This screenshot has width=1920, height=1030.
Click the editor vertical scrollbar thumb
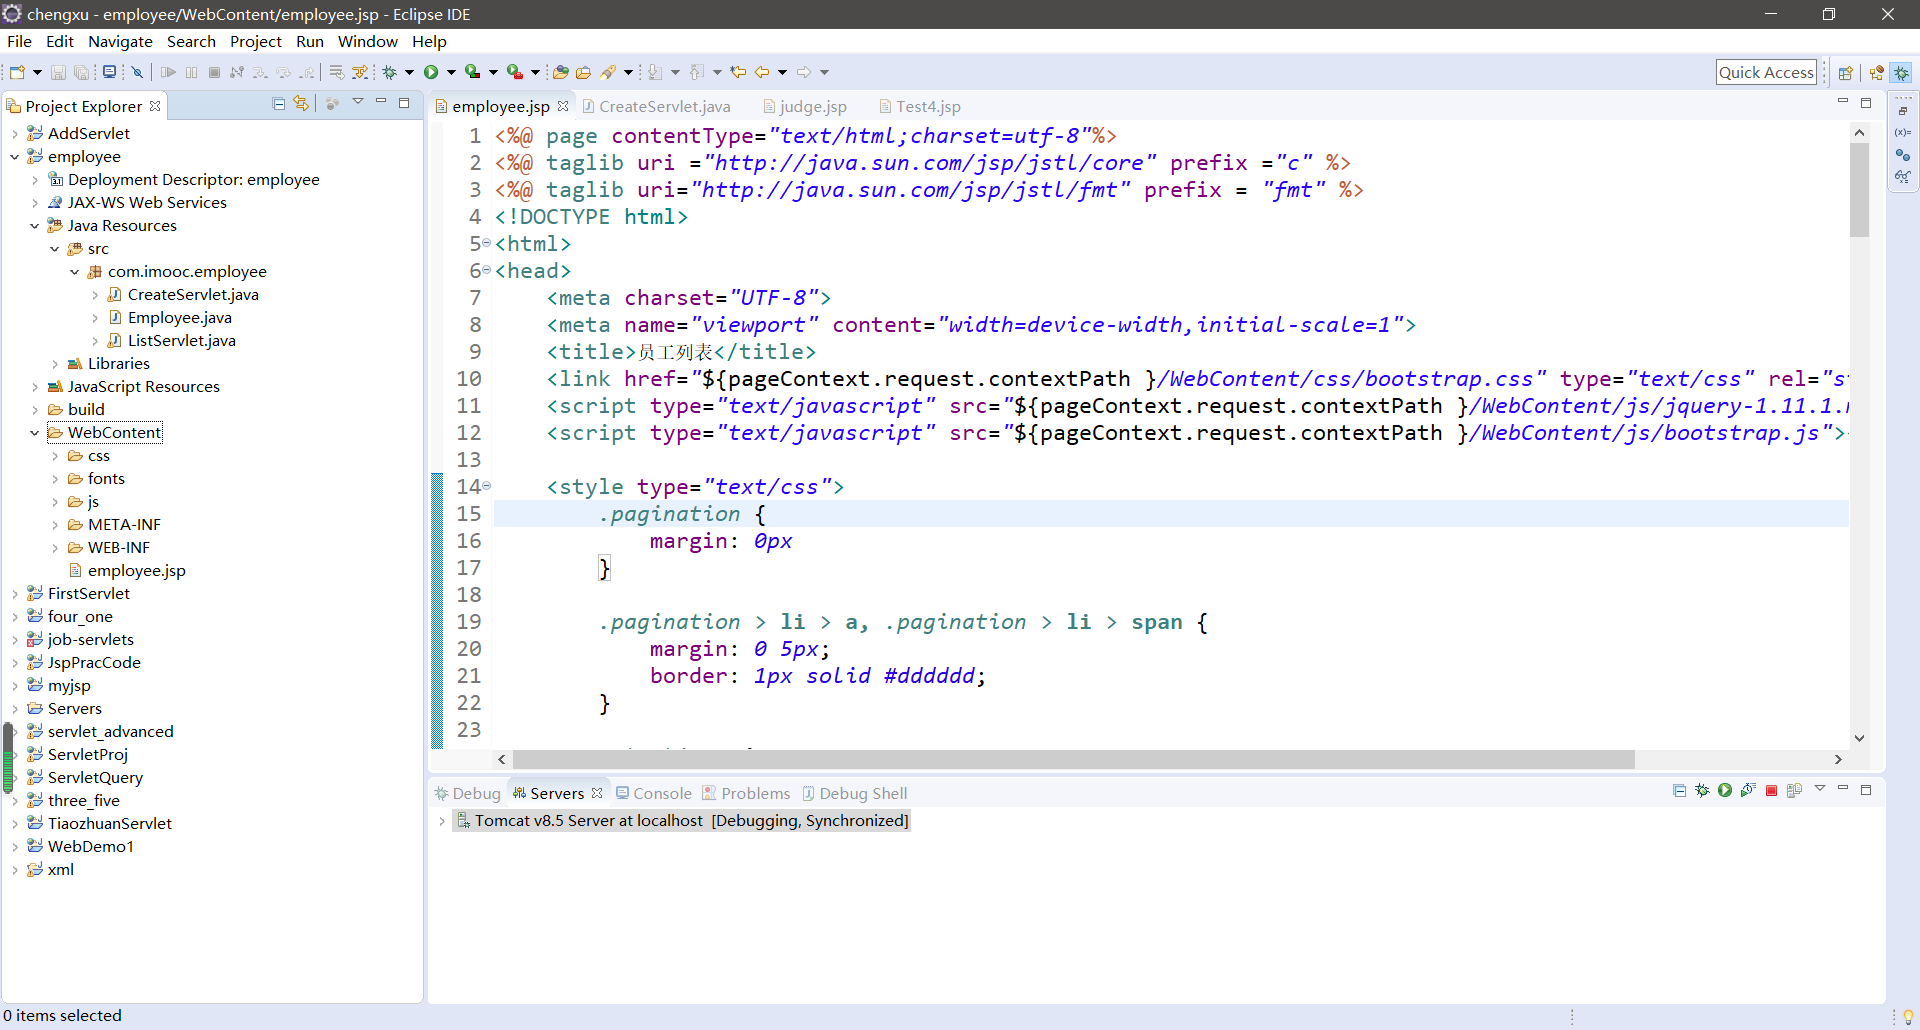click(1859, 190)
